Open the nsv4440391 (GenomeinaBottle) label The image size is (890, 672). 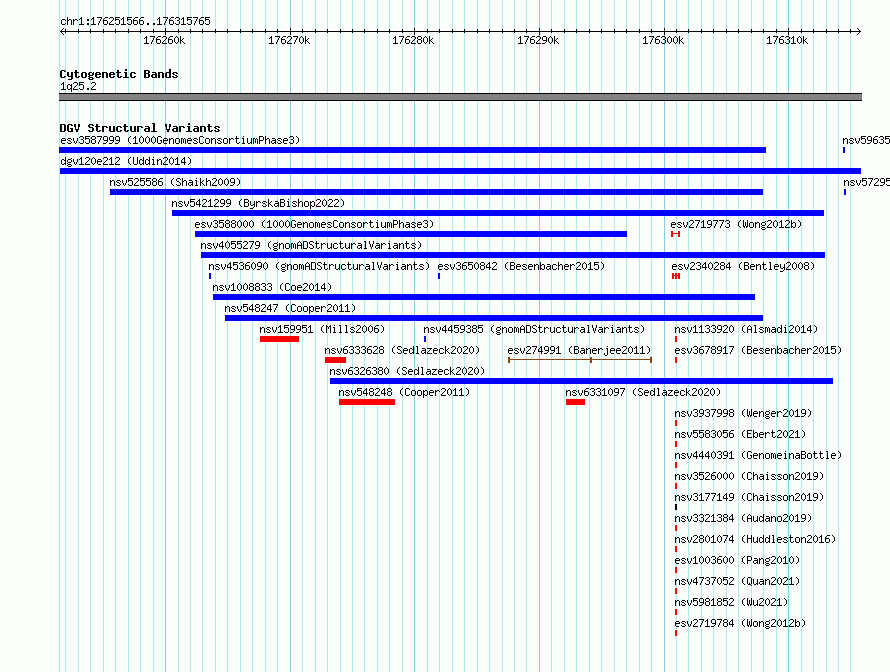coord(758,455)
